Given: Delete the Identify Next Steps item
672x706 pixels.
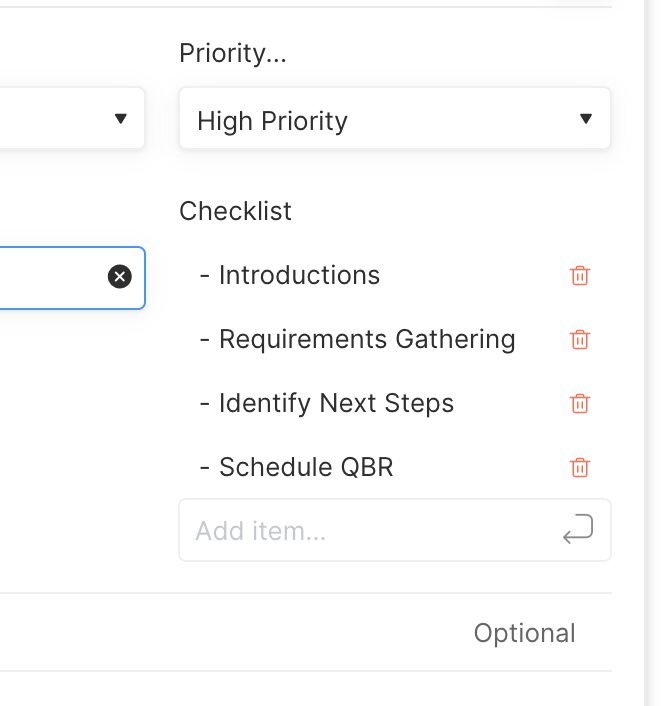Looking at the screenshot, I should pos(580,403).
